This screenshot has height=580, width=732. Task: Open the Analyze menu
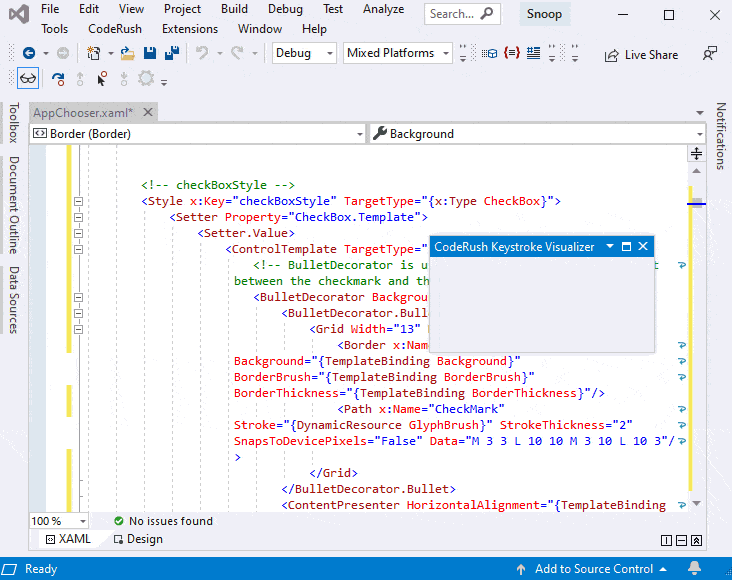point(384,9)
